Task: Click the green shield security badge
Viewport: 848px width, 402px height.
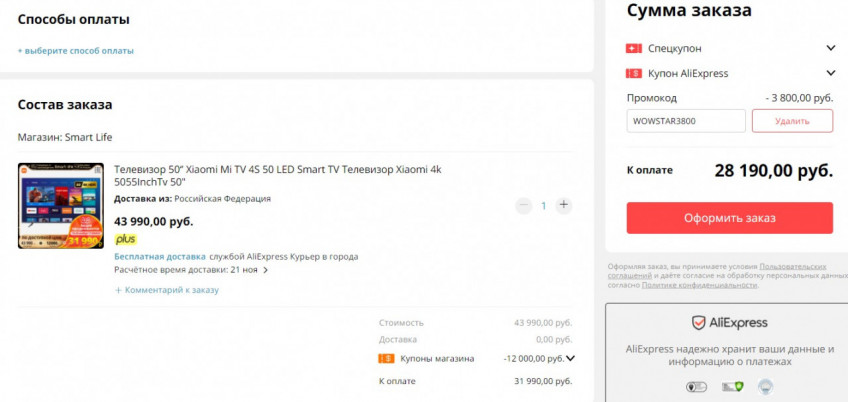Action: click(733, 386)
